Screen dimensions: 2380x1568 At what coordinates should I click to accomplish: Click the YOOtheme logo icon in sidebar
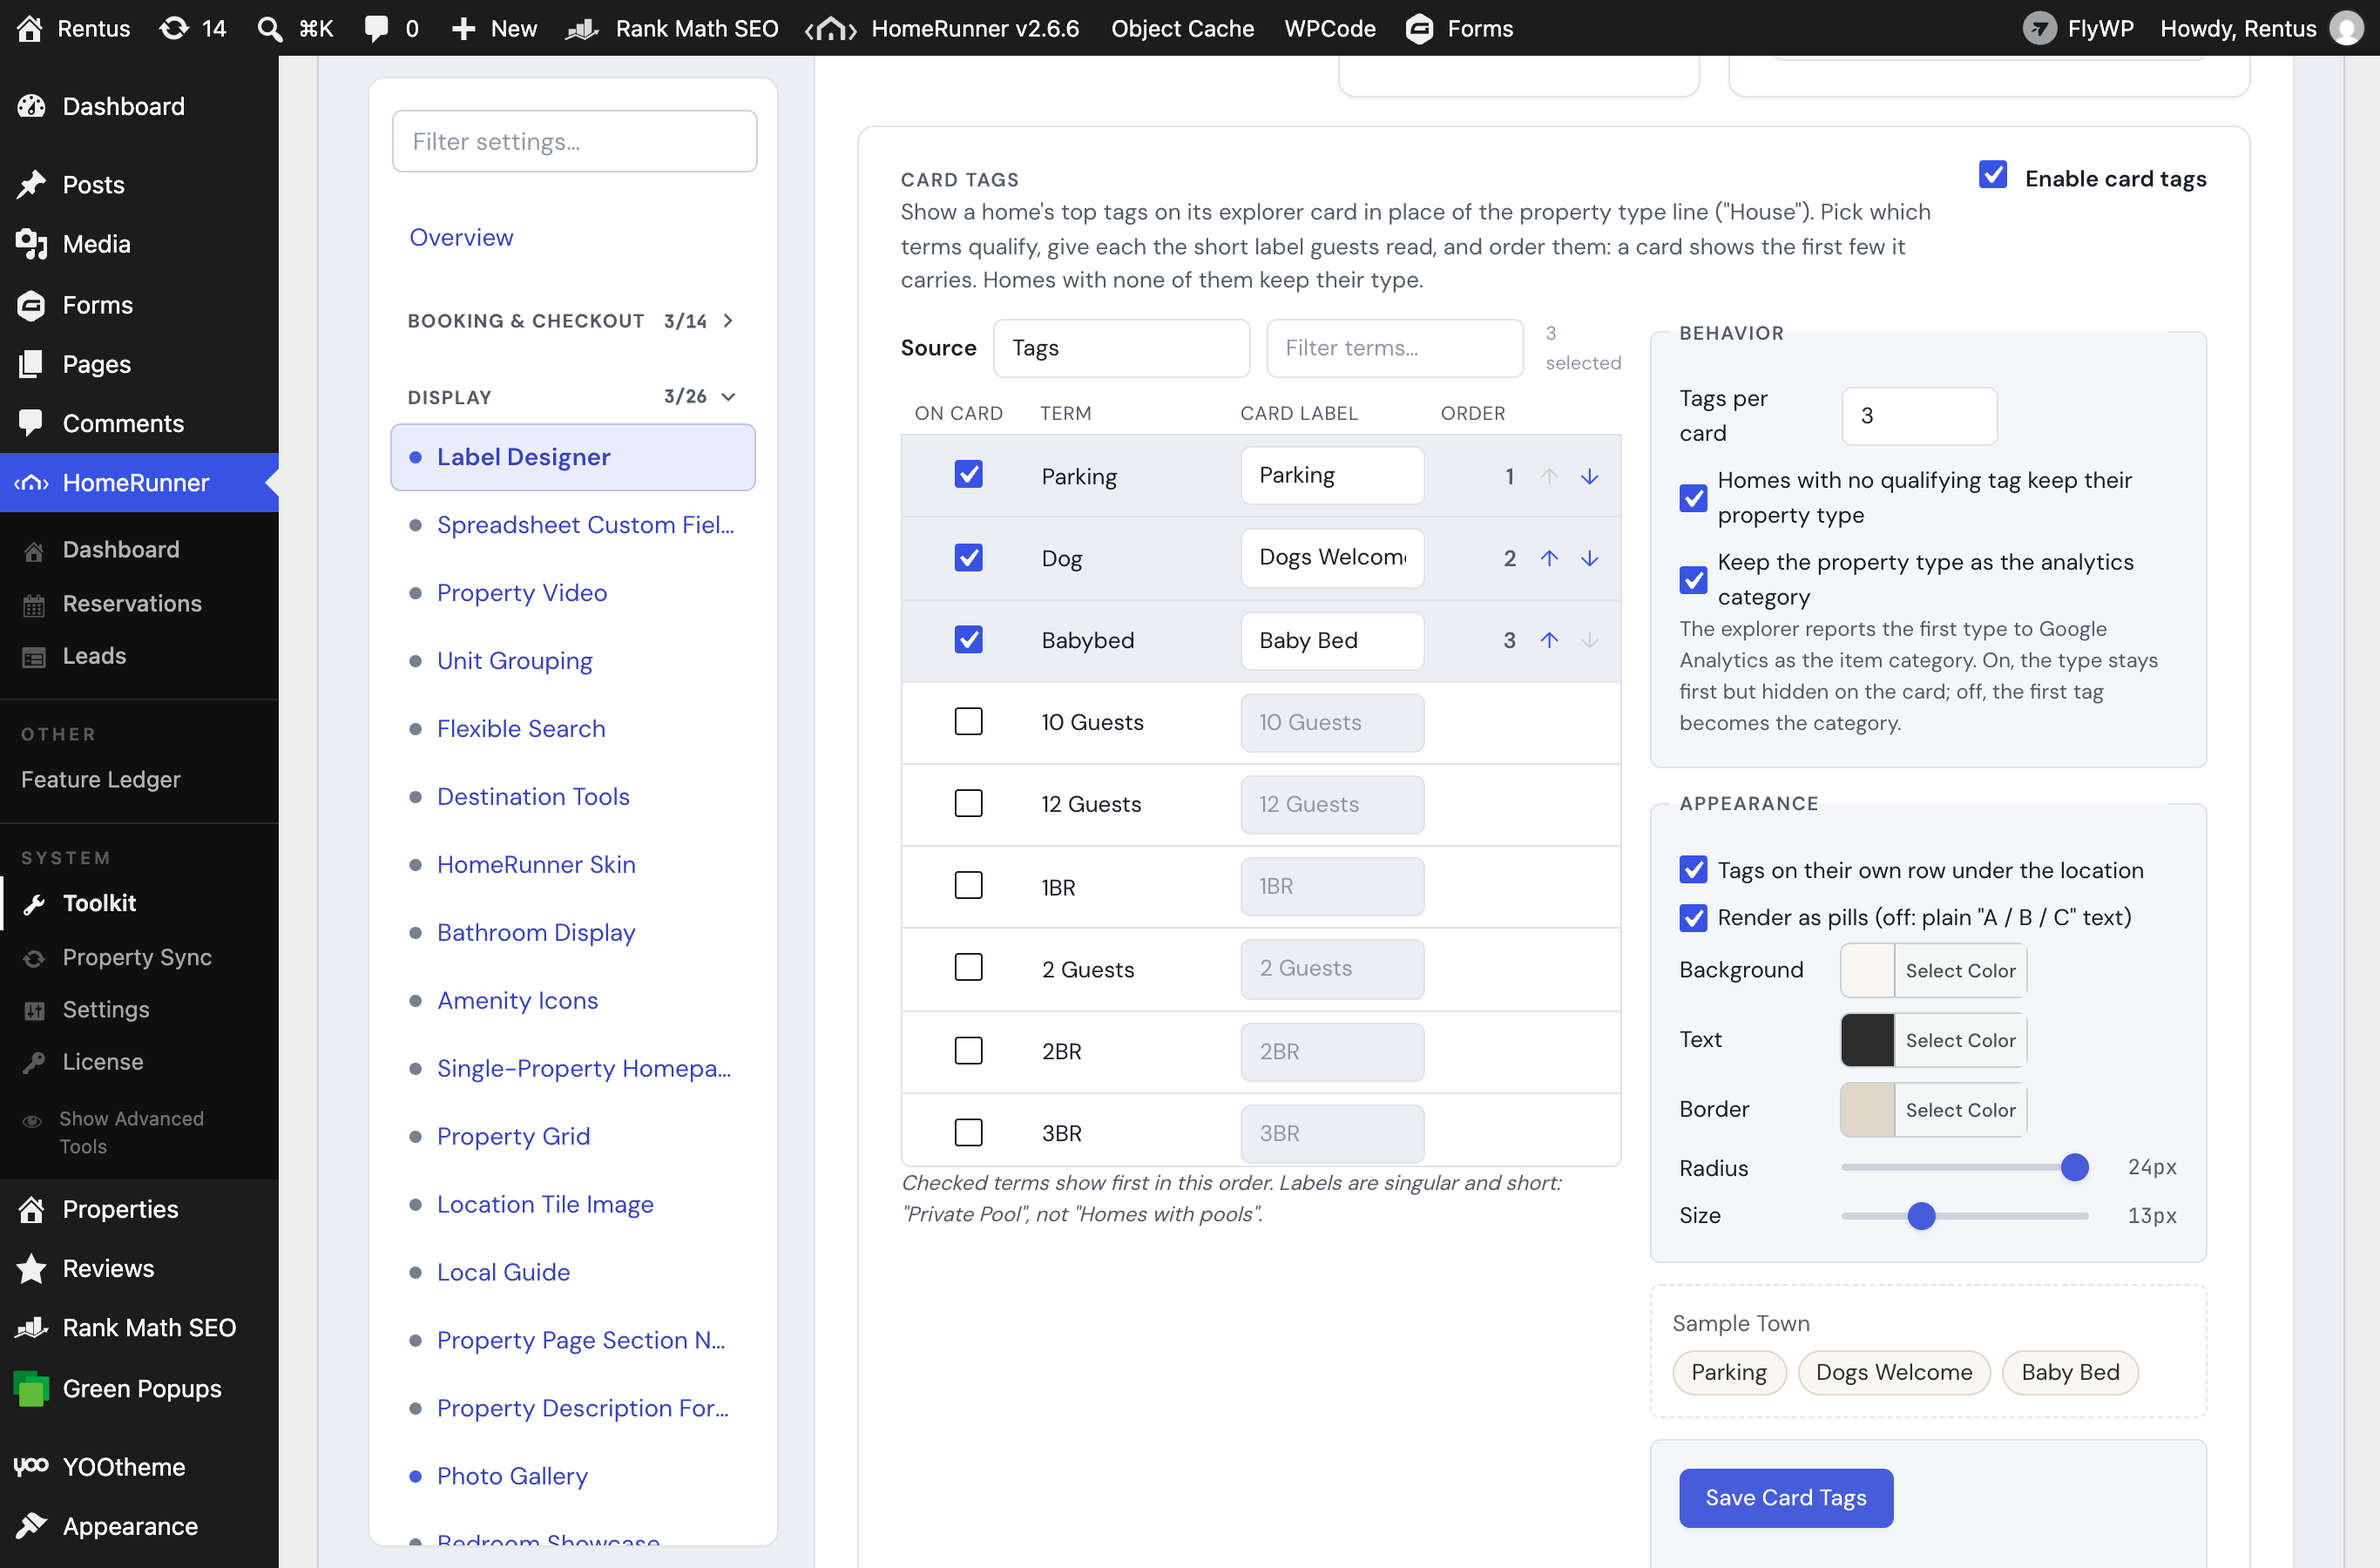click(31, 1466)
